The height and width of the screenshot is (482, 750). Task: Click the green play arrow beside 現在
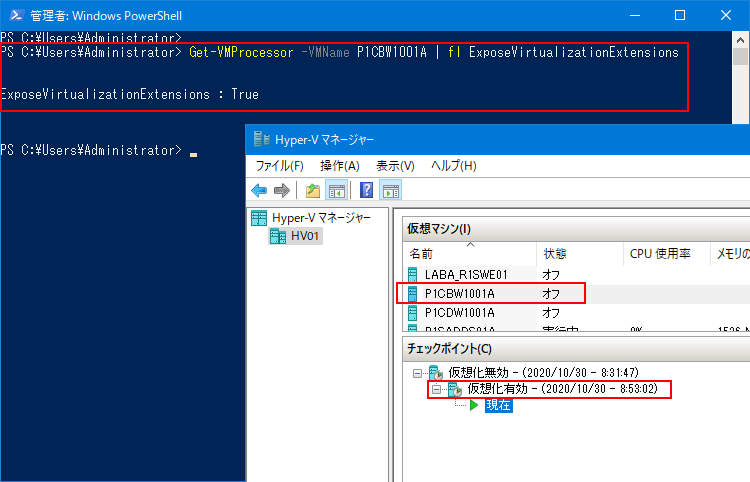[474, 405]
